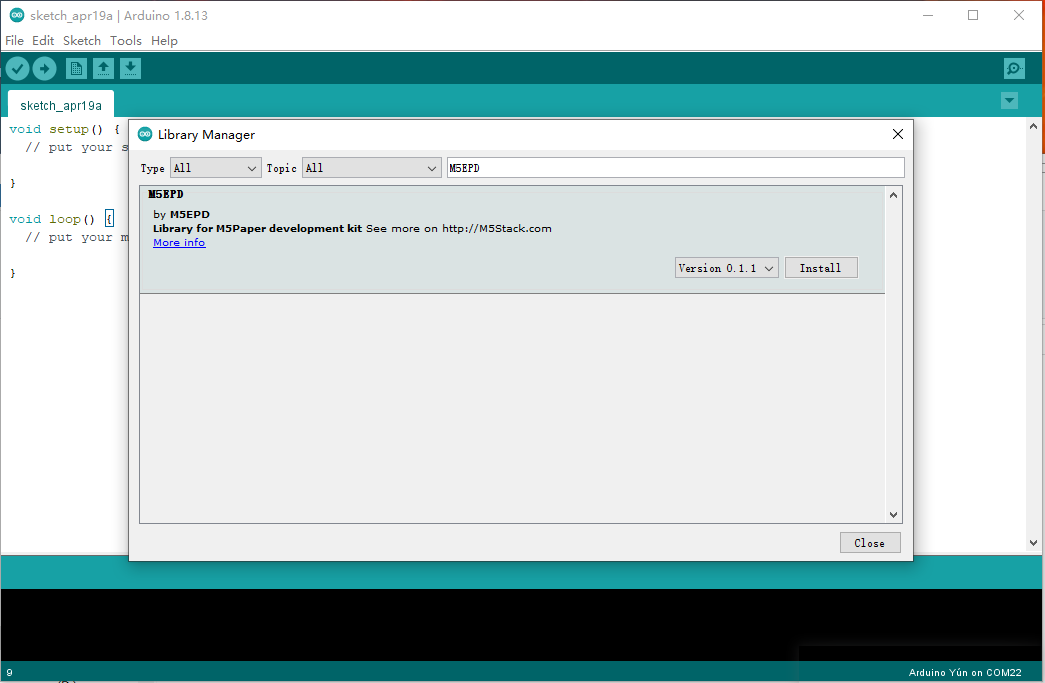The height and width of the screenshot is (683, 1045).
Task: Select the Version 0.1.1 dropdown
Action: (726, 268)
